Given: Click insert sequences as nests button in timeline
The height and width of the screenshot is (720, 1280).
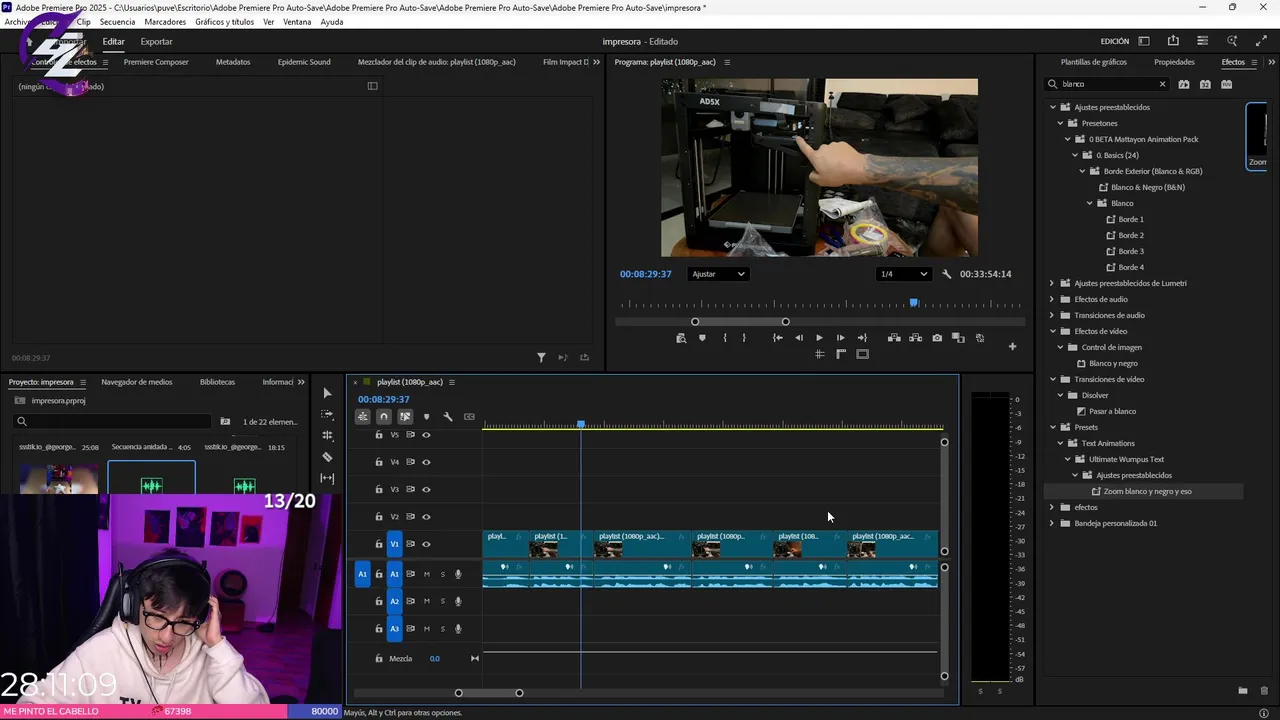Looking at the screenshot, I should click(363, 417).
